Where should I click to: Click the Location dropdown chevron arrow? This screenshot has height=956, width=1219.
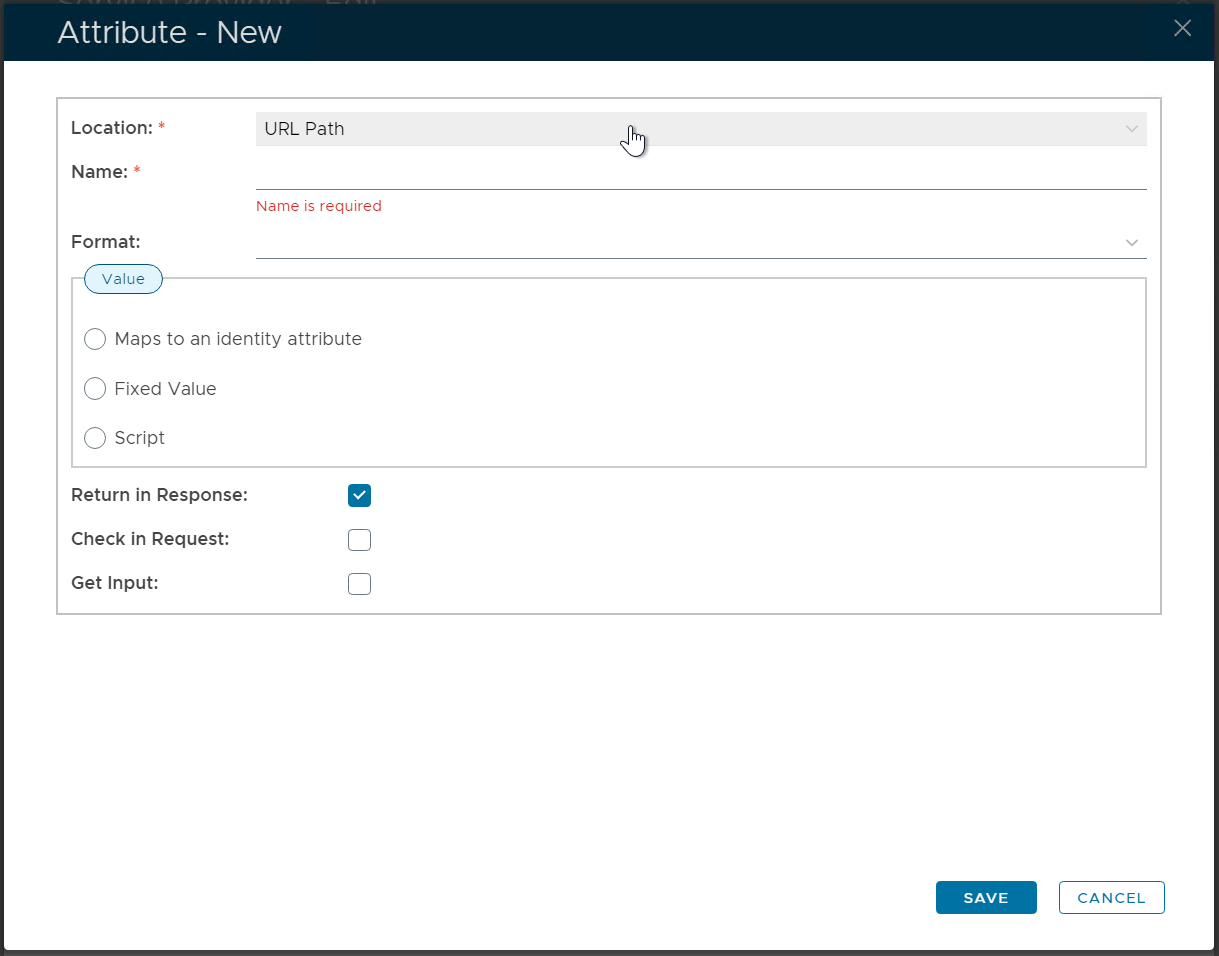pyautogui.click(x=1132, y=129)
